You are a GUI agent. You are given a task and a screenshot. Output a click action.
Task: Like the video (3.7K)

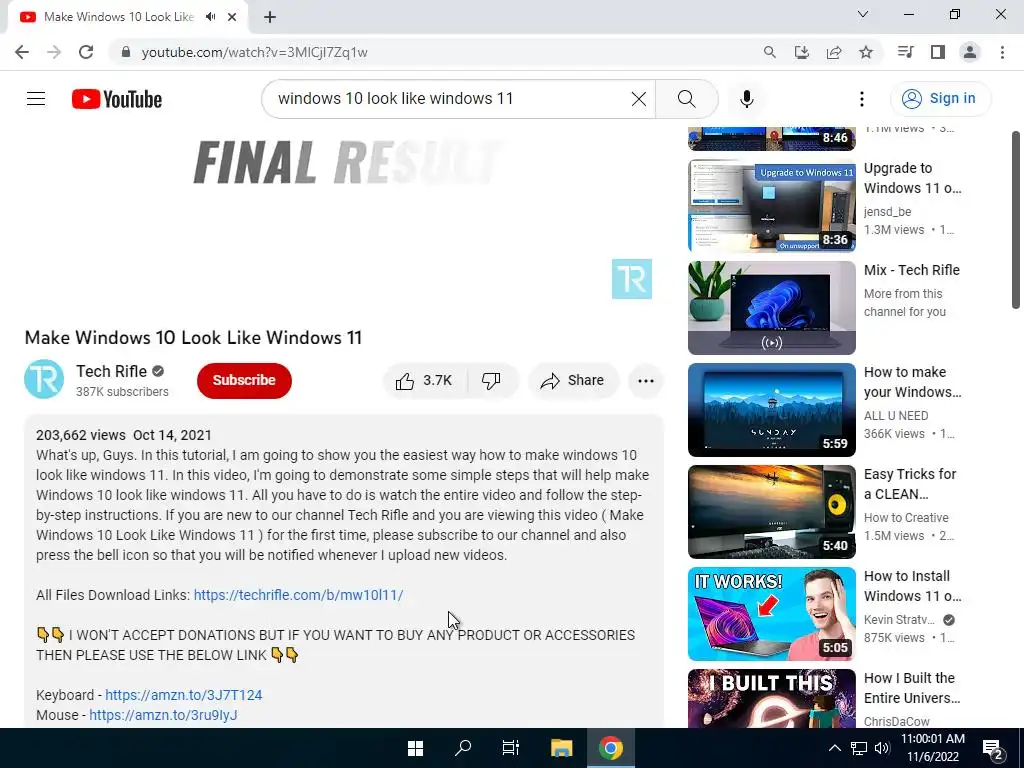[x=424, y=381]
